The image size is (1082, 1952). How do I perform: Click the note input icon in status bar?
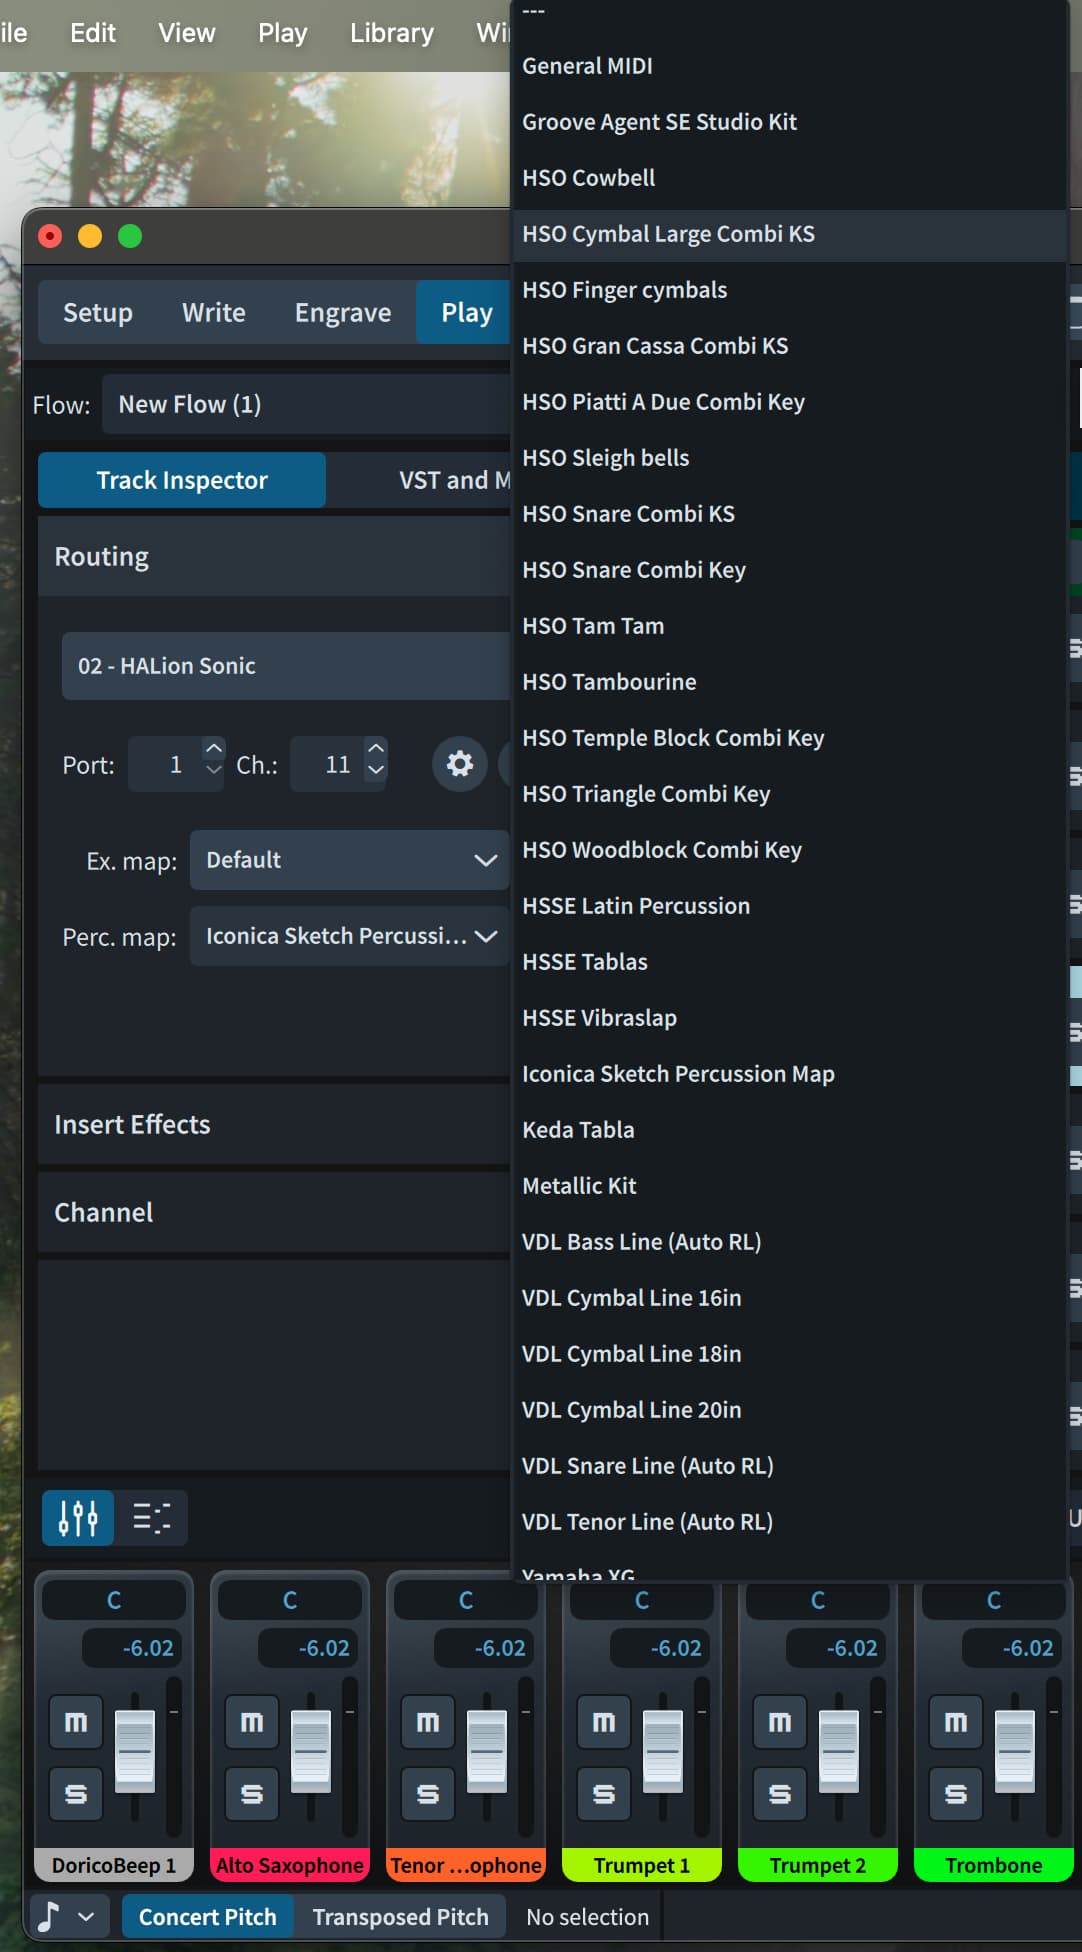(x=48, y=1916)
